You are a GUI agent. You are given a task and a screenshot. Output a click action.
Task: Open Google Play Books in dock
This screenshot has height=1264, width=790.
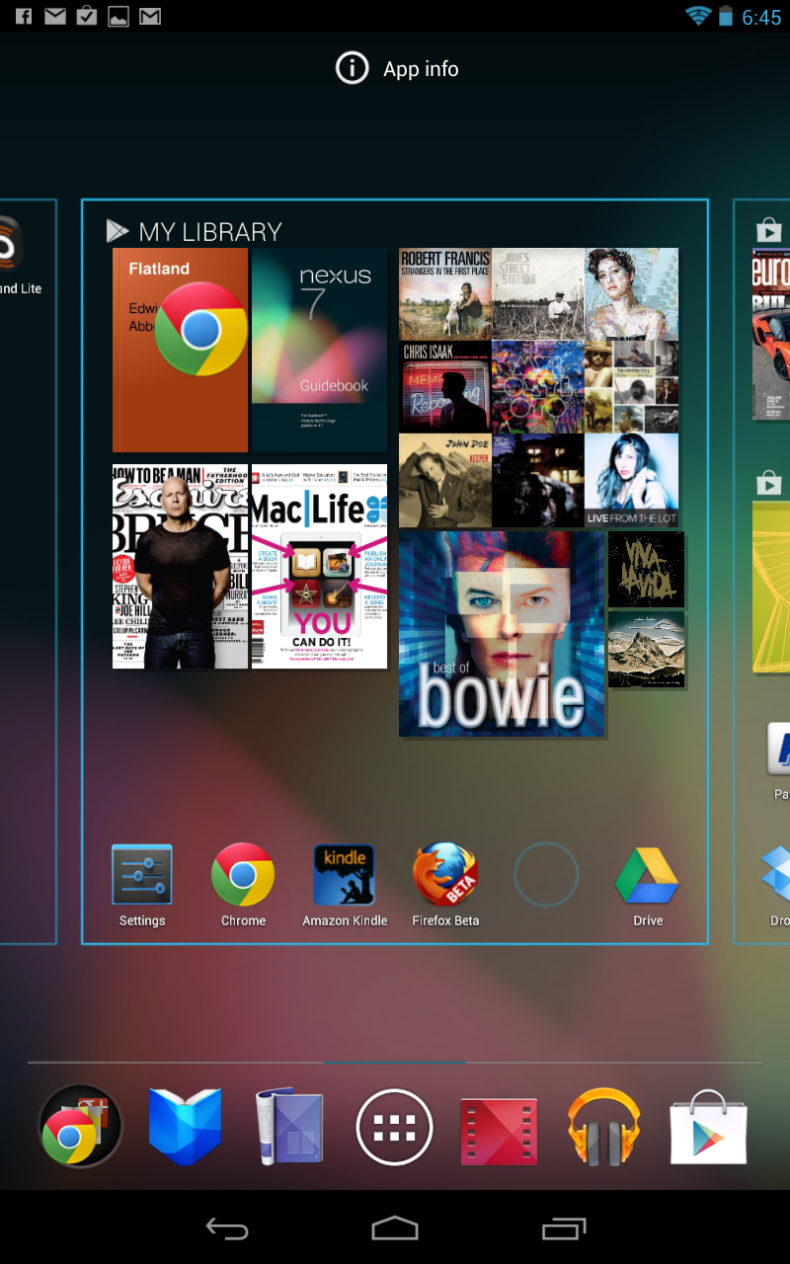pos(185,1127)
